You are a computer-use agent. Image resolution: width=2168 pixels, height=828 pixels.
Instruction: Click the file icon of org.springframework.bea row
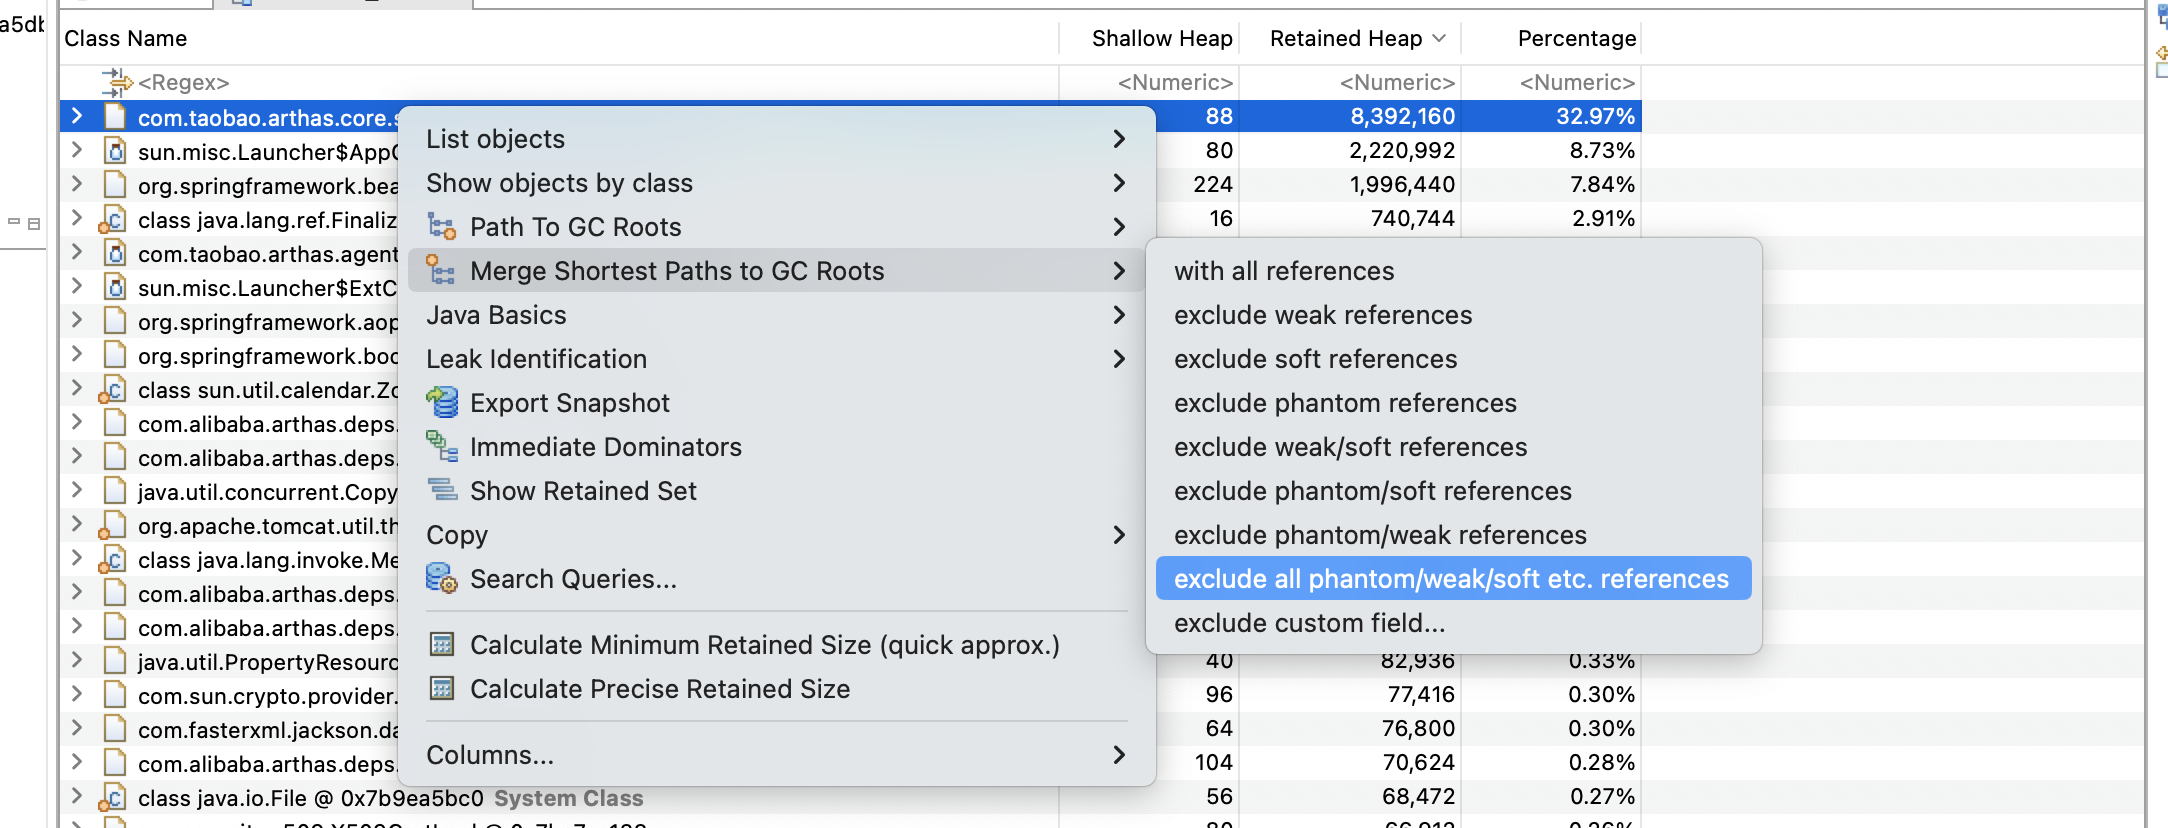[x=116, y=185]
